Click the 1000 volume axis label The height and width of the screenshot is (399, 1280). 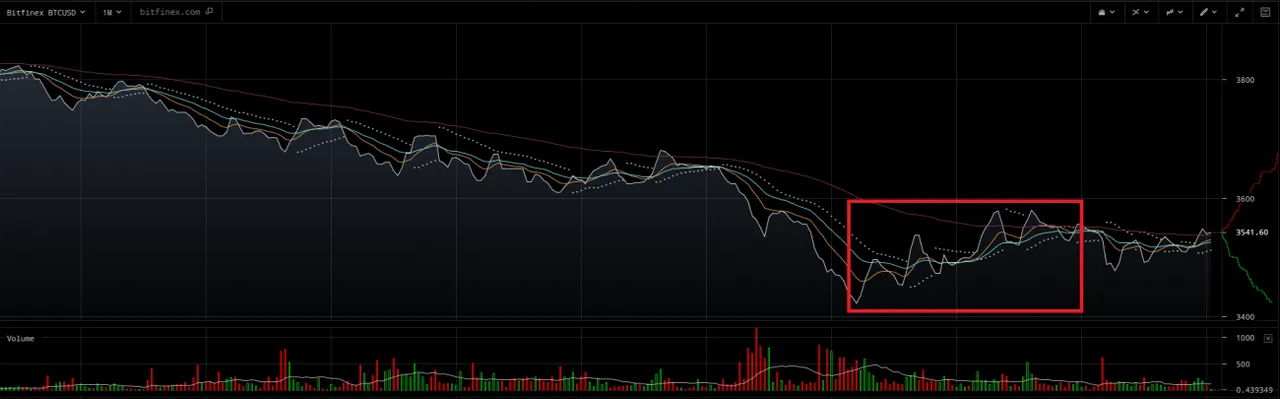point(1245,338)
